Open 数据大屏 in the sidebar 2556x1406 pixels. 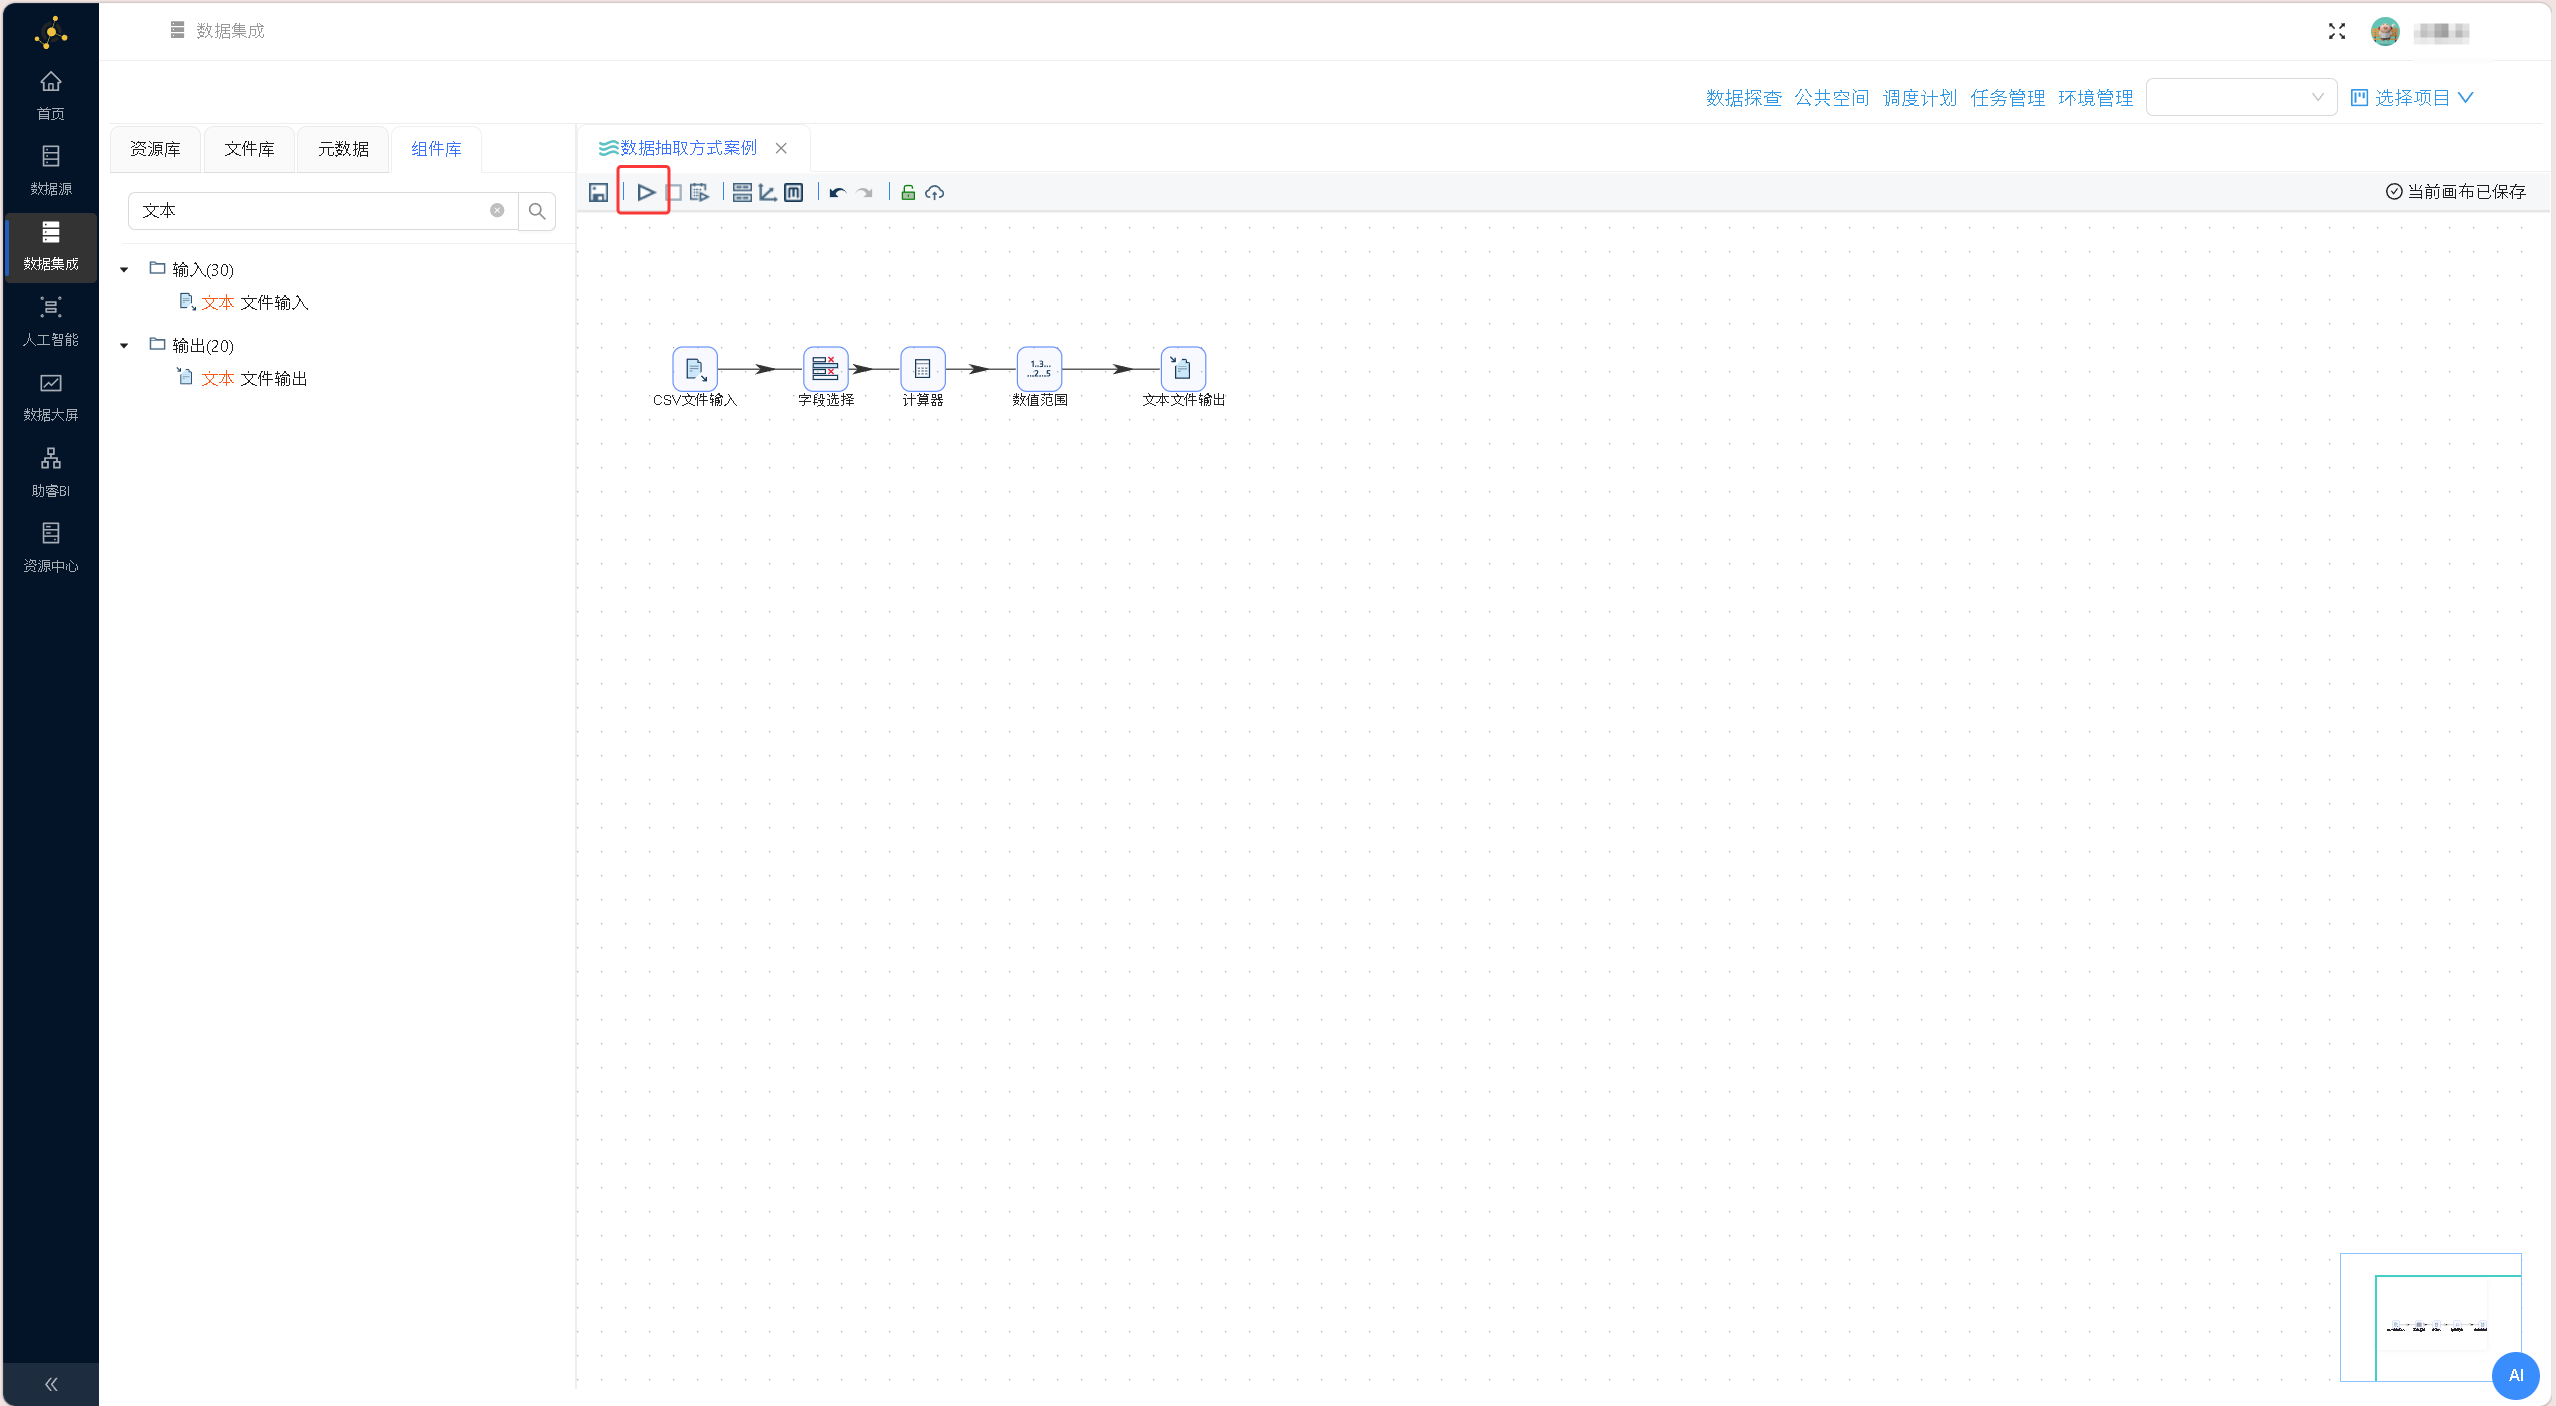51,397
